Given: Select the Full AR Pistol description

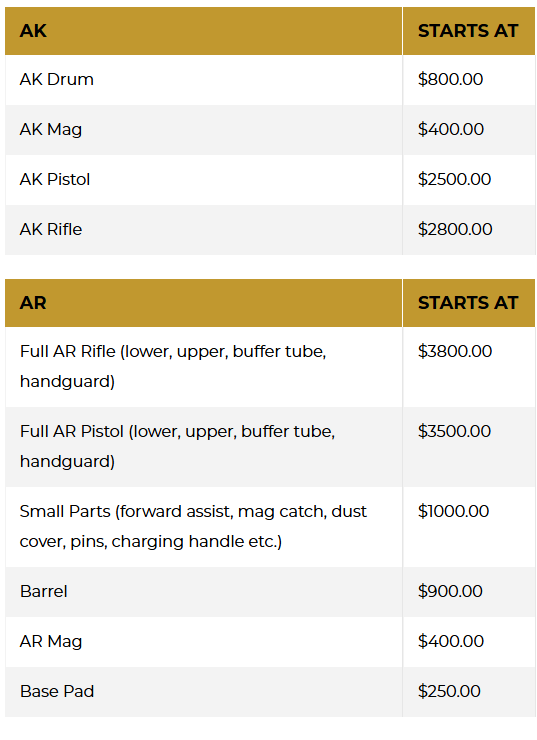Looking at the screenshot, I should 177,446.
